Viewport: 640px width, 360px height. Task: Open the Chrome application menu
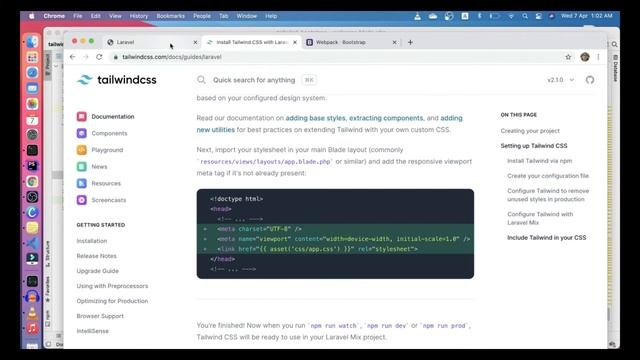(54, 16)
